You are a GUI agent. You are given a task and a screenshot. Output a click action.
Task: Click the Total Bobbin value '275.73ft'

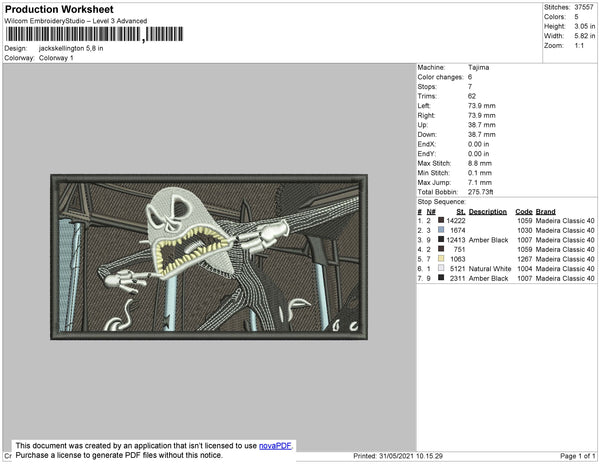tap(481, 192)
